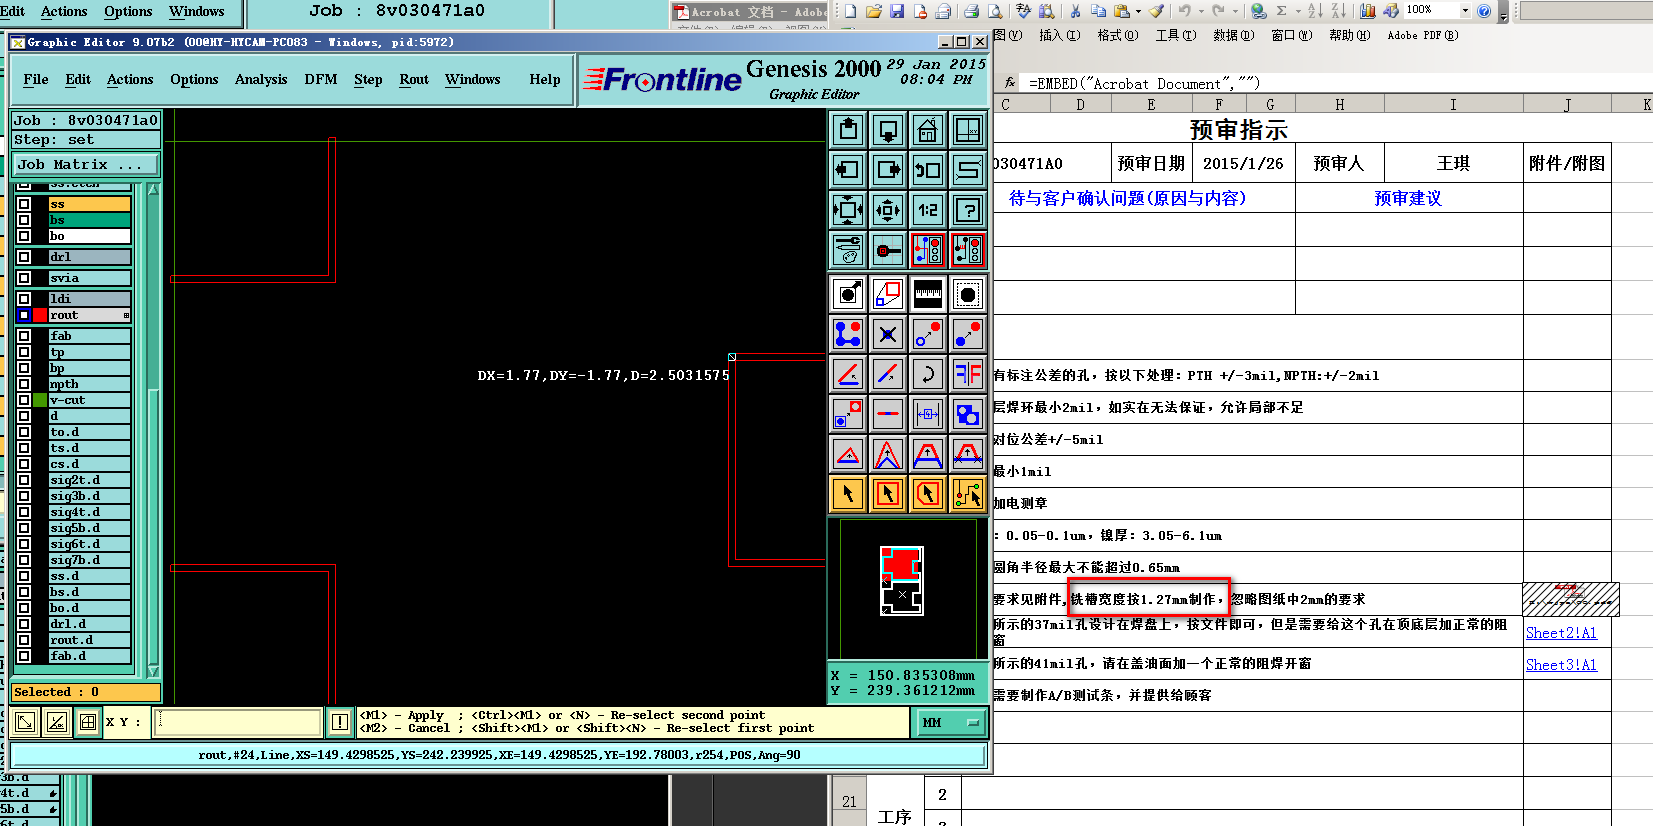Click the 1:2 scale view icon
Screen dimensions: 1653x826
[928, 210]
